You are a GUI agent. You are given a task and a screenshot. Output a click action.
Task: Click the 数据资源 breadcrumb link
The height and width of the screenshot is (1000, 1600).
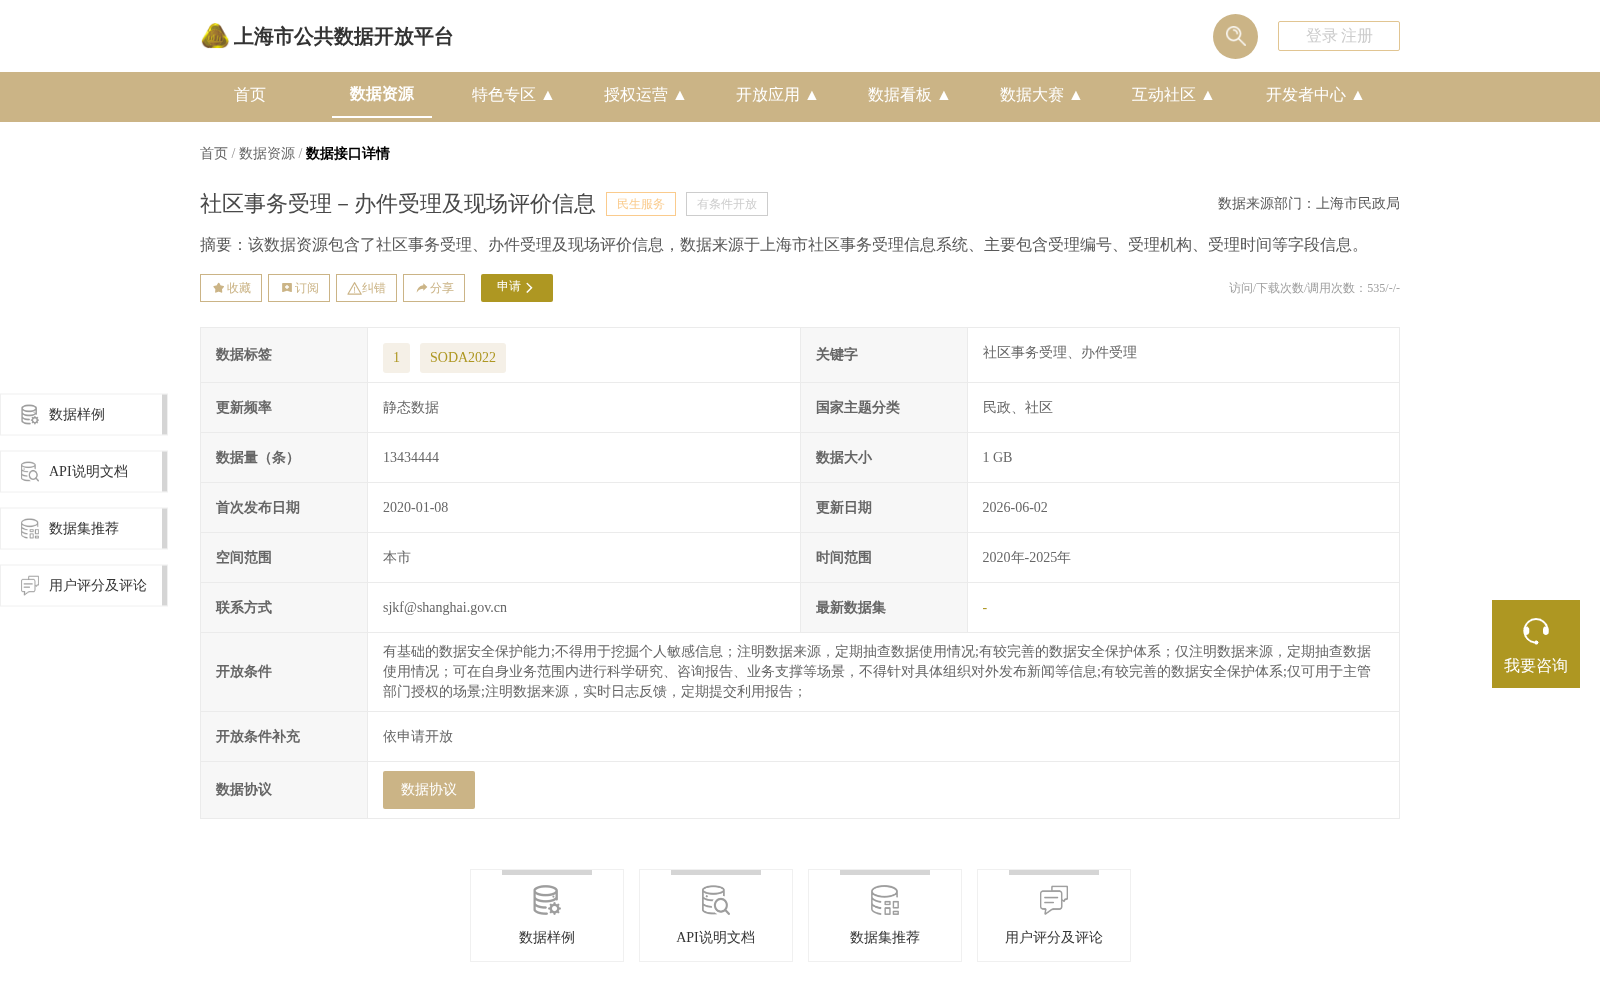pyautogui.click(x=267, y=154)
